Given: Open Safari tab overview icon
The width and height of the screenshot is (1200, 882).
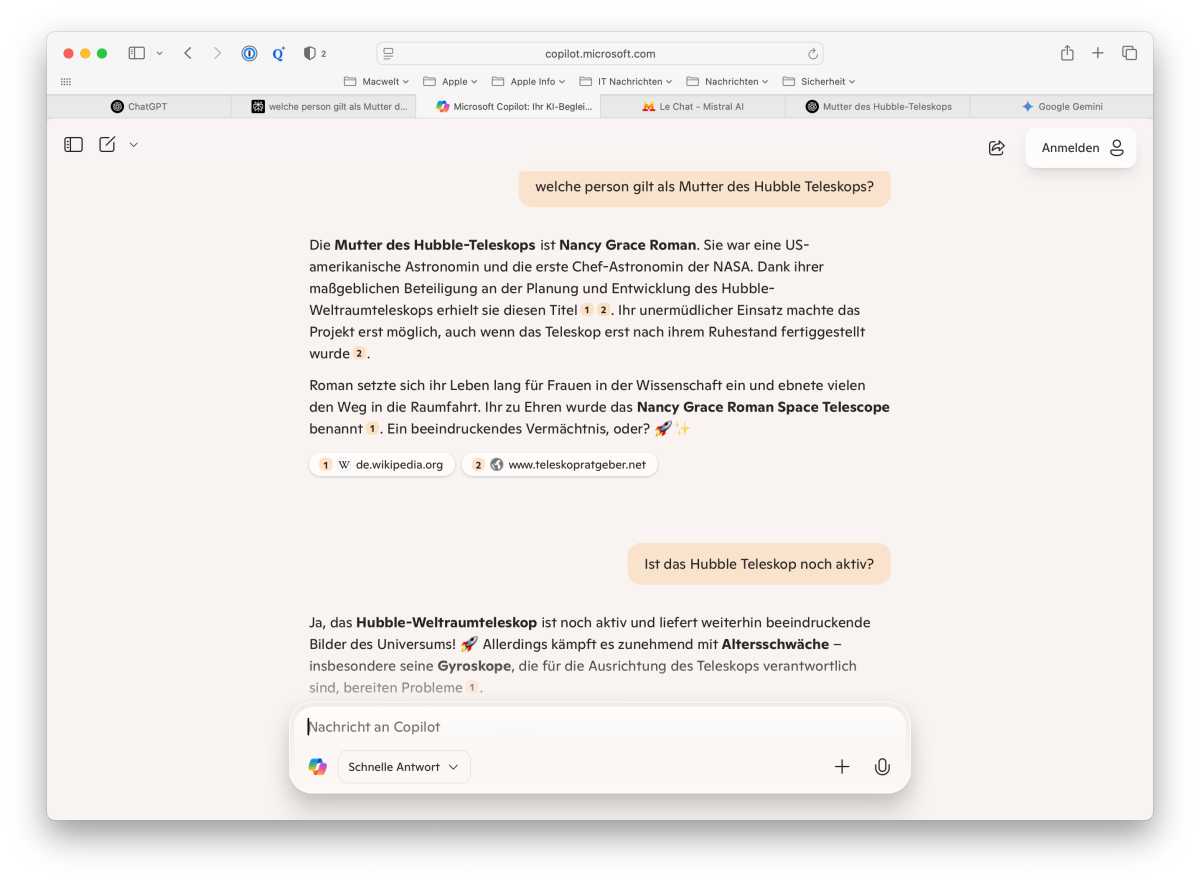Looking at the screenshot, I should [1129, 53].
